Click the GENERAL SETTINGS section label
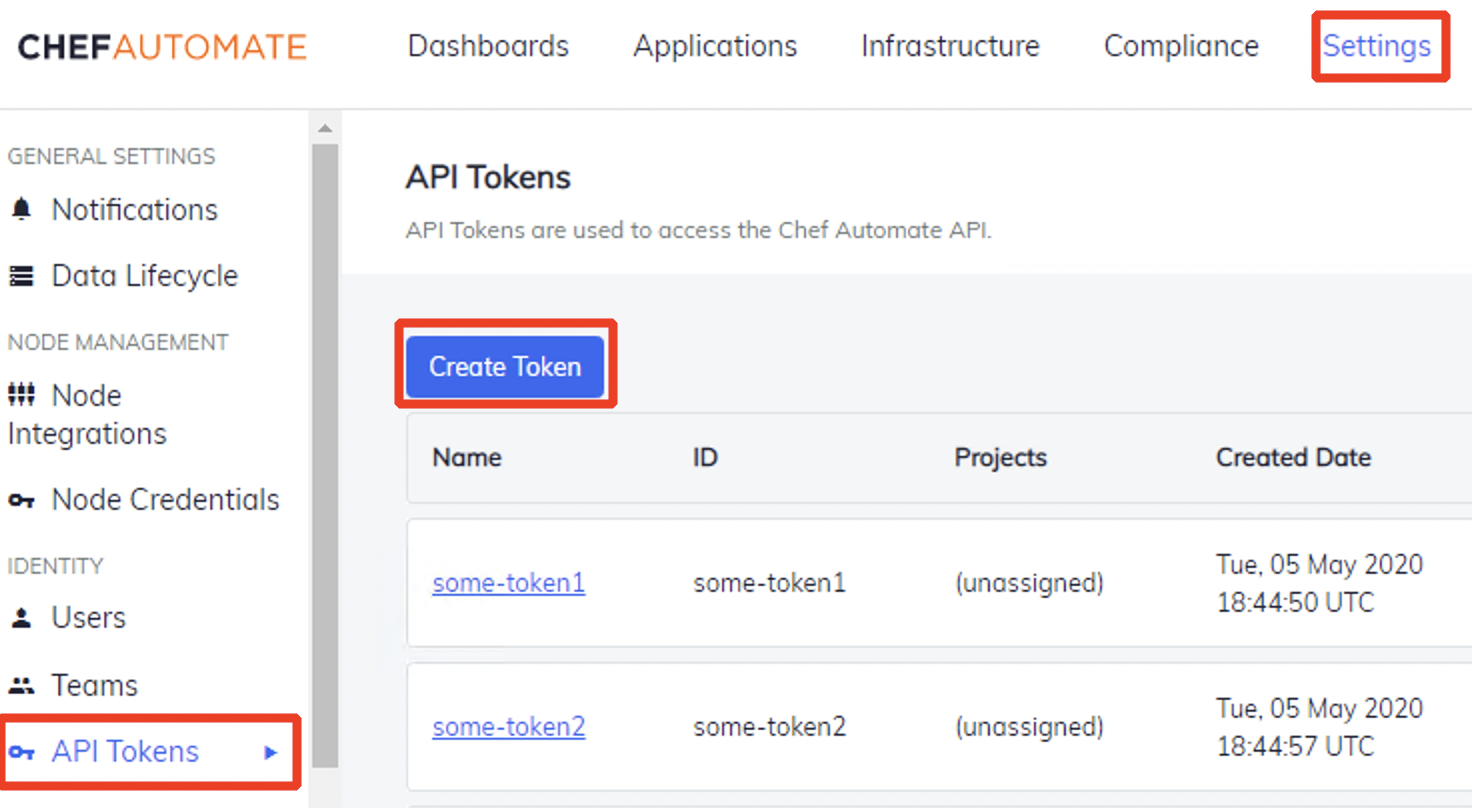 pos(111,156)
